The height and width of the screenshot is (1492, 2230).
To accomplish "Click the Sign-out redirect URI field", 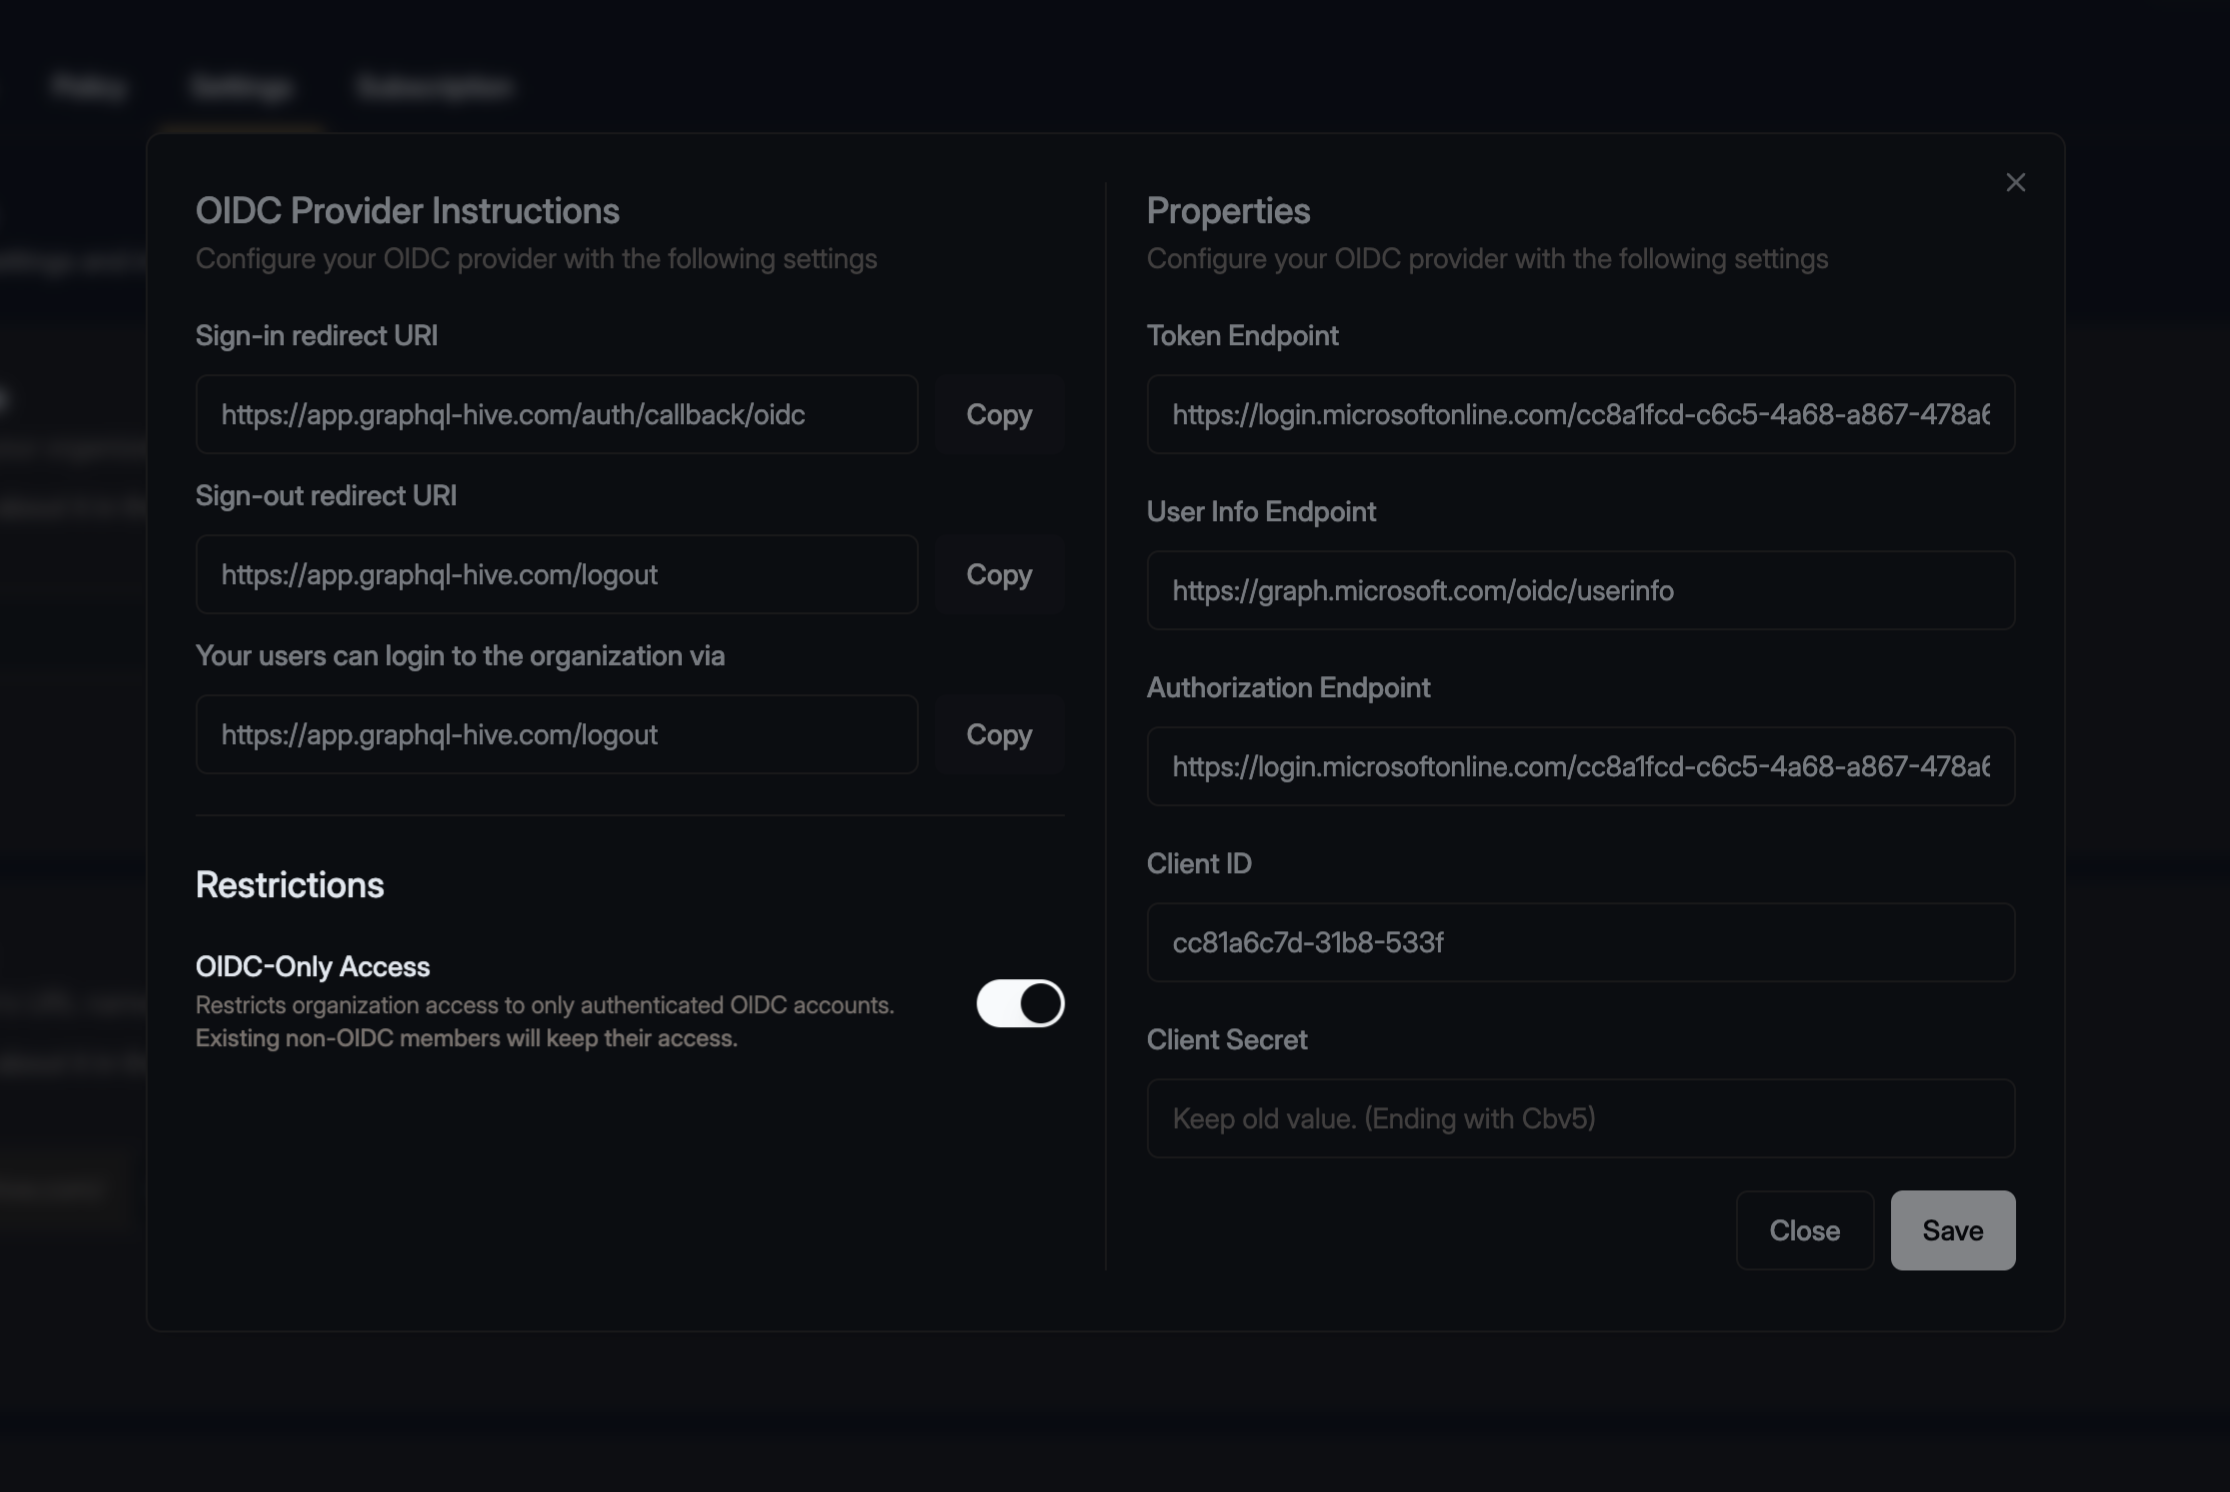I will point(557,574).
